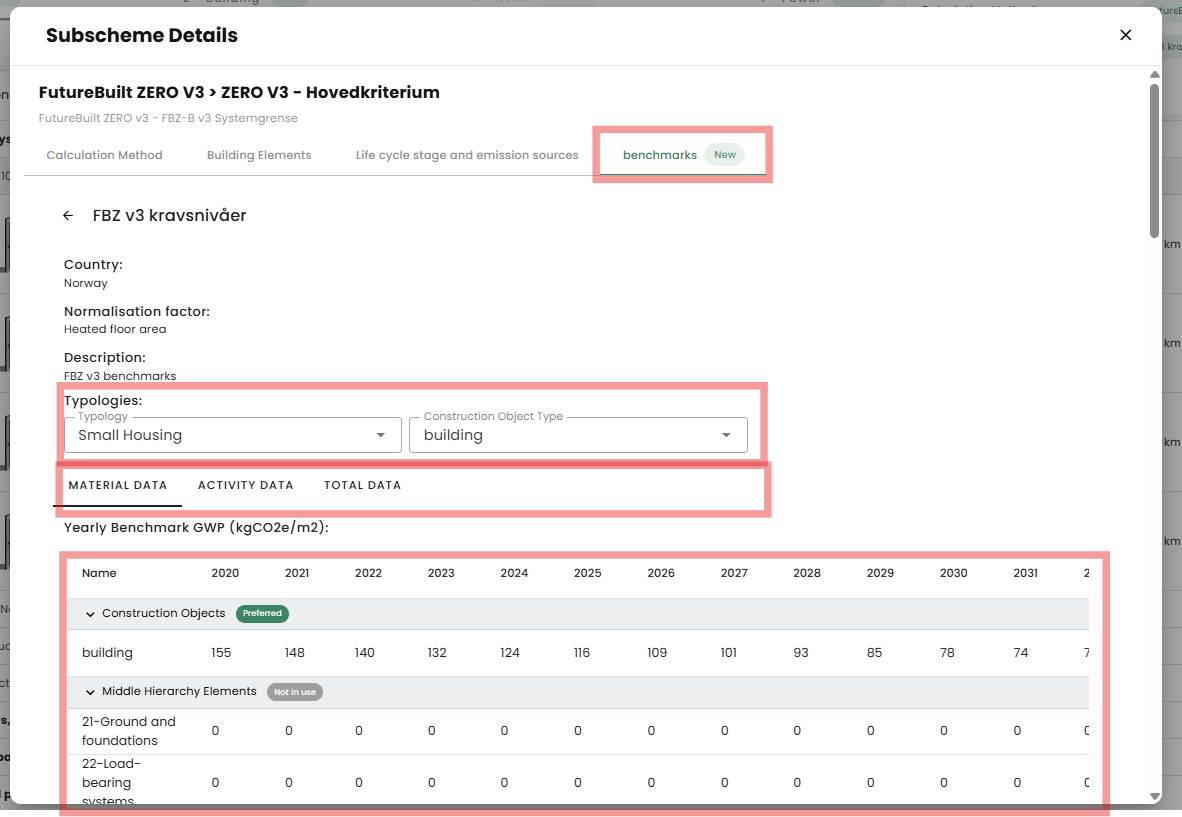Collapse the Construction Objects section chevron

click(x=91, y=614)
